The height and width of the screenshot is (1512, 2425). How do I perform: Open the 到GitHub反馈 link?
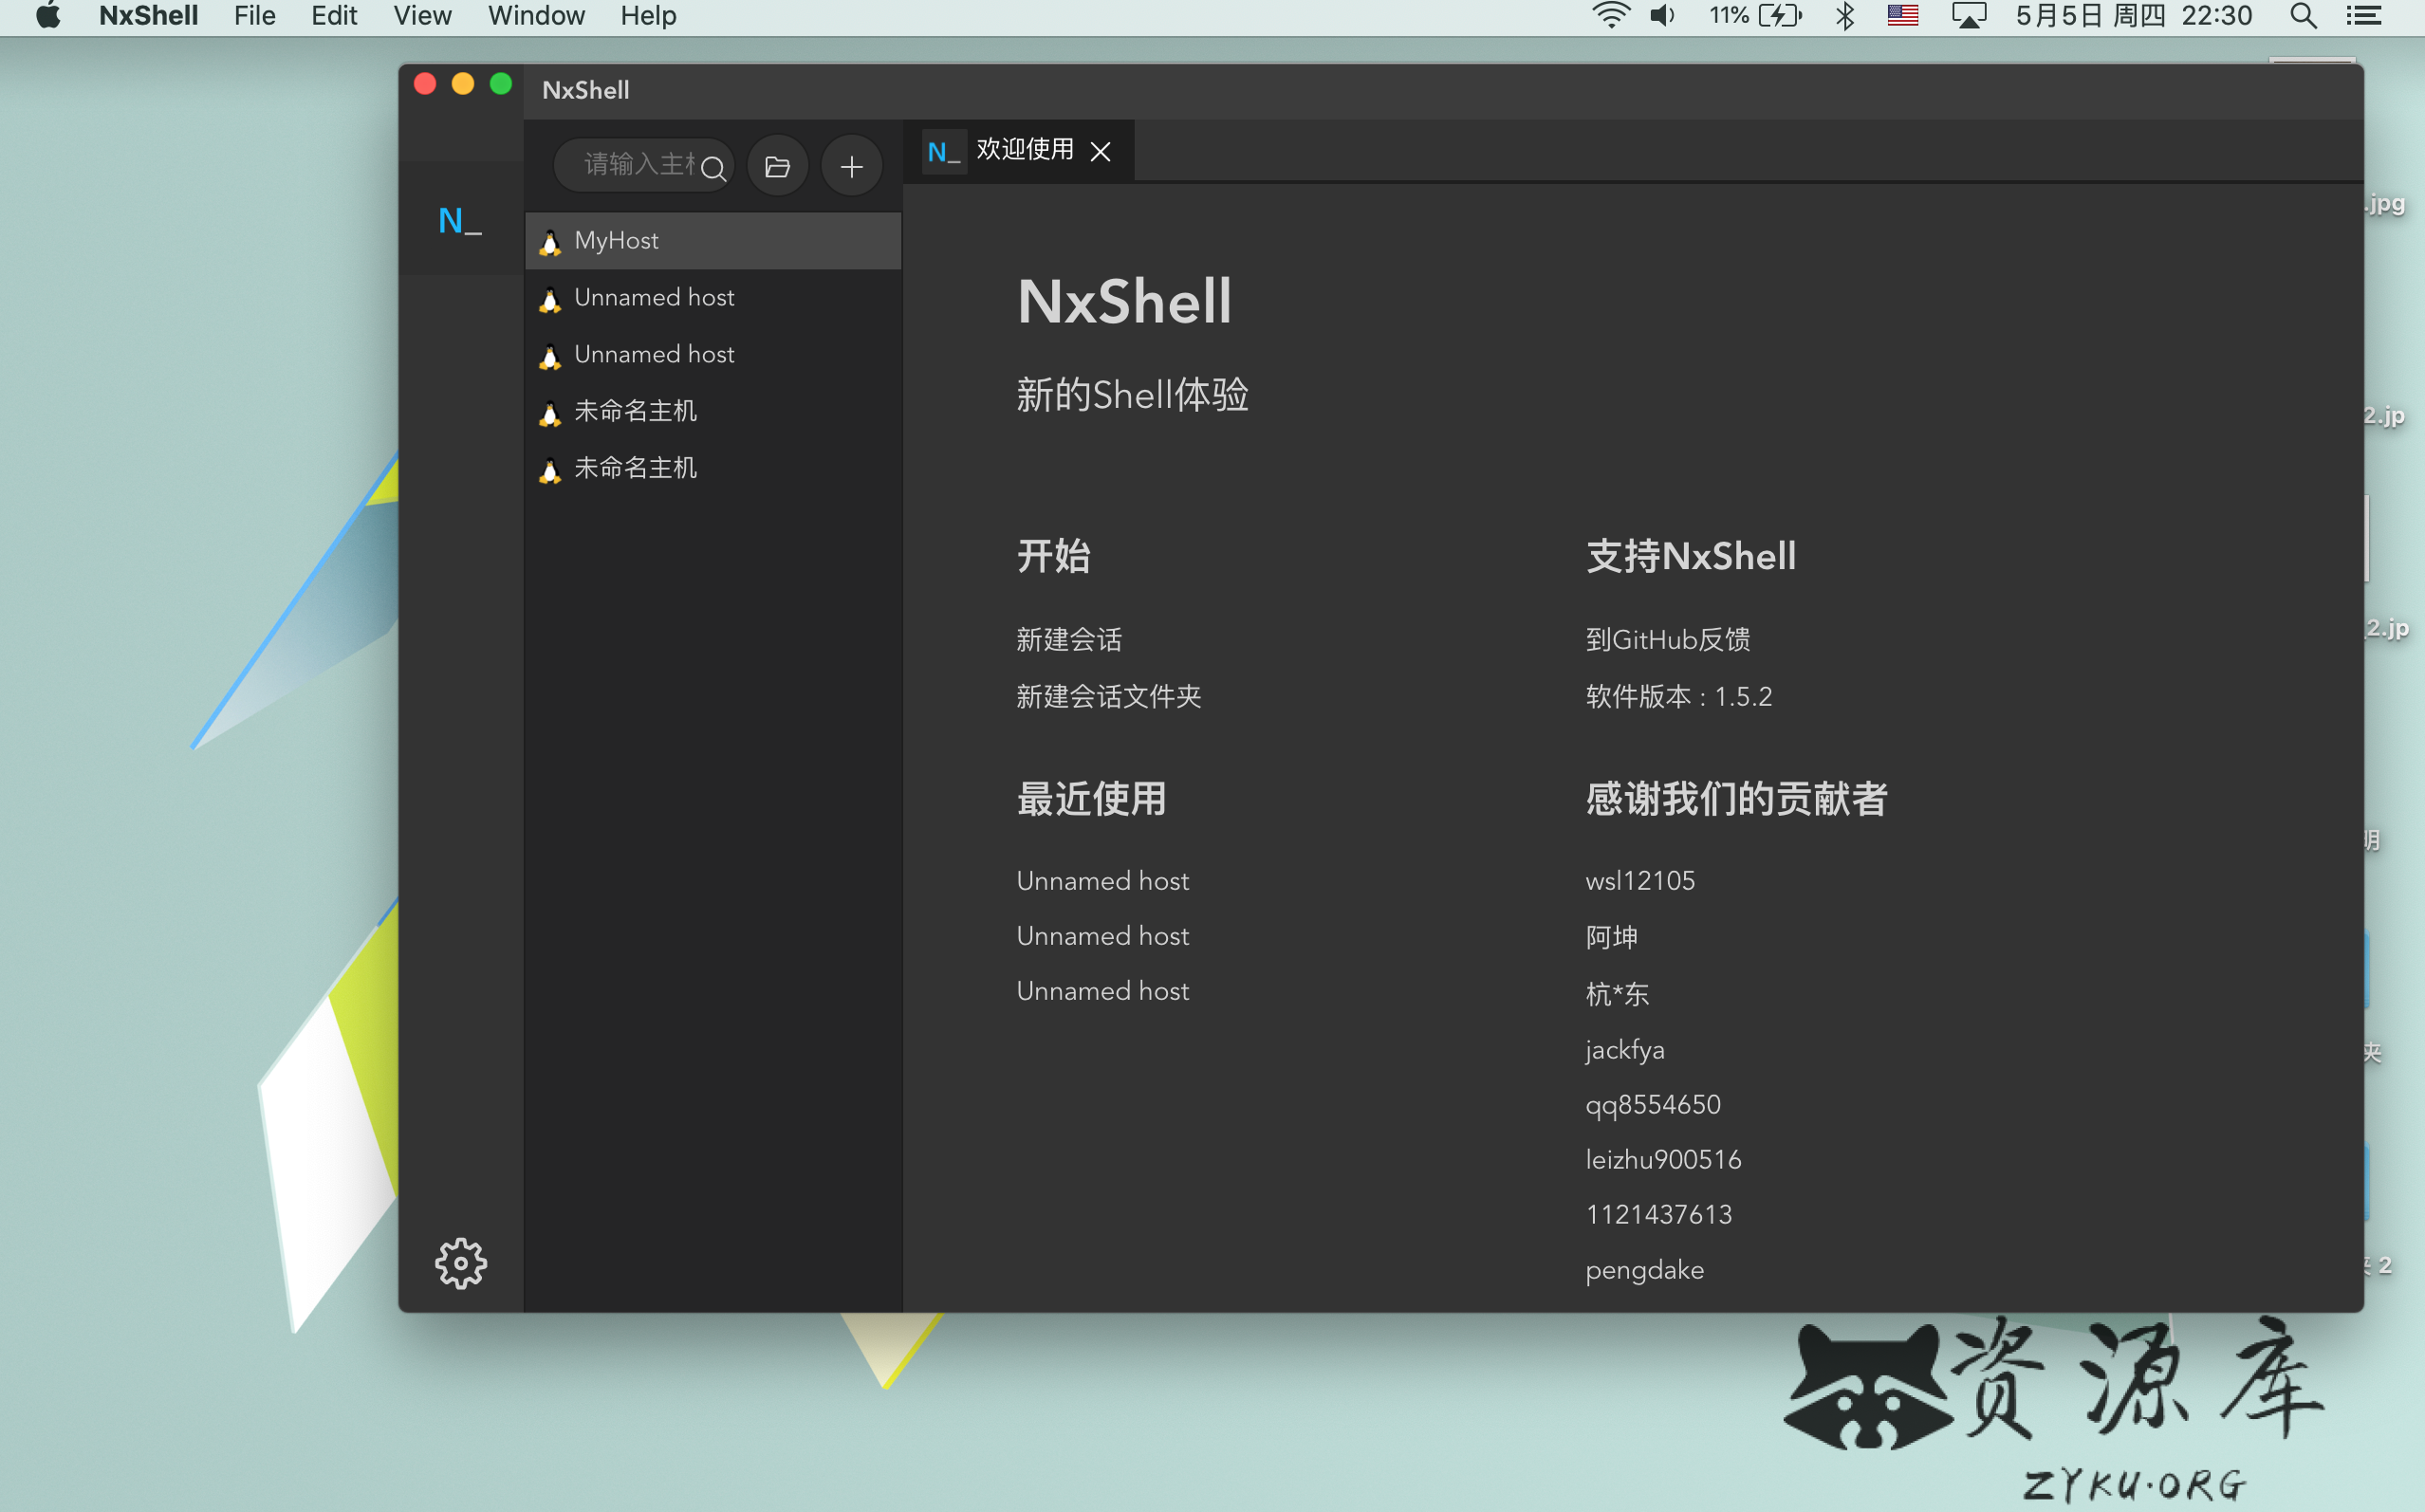(1667, 639)
